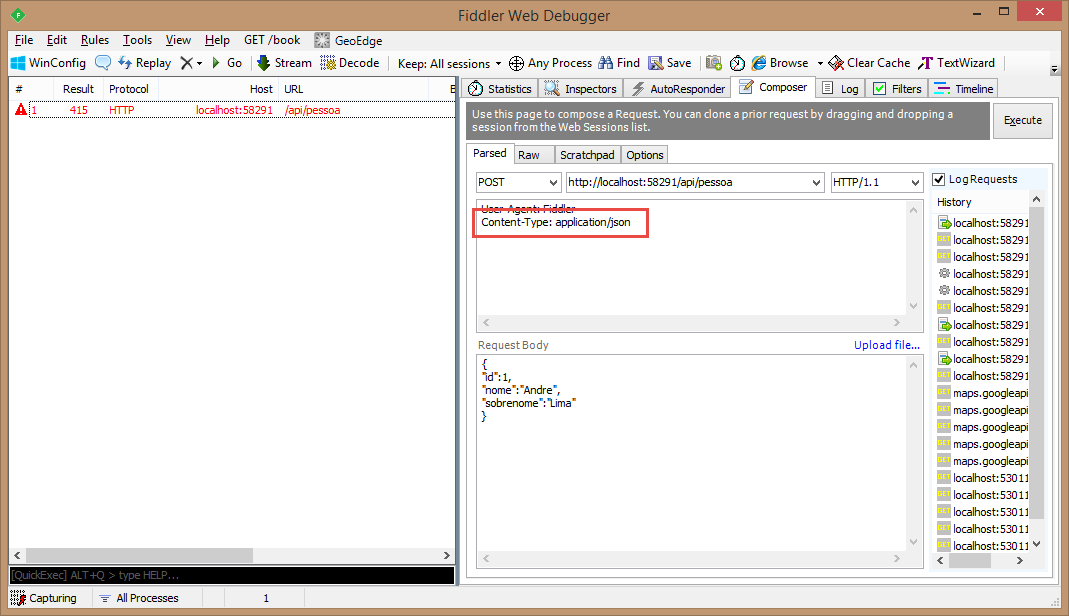Open WinConfig from the toolbar
Image resolution: width=1069 pixels, height=616 pixels.
click(48, 63)
